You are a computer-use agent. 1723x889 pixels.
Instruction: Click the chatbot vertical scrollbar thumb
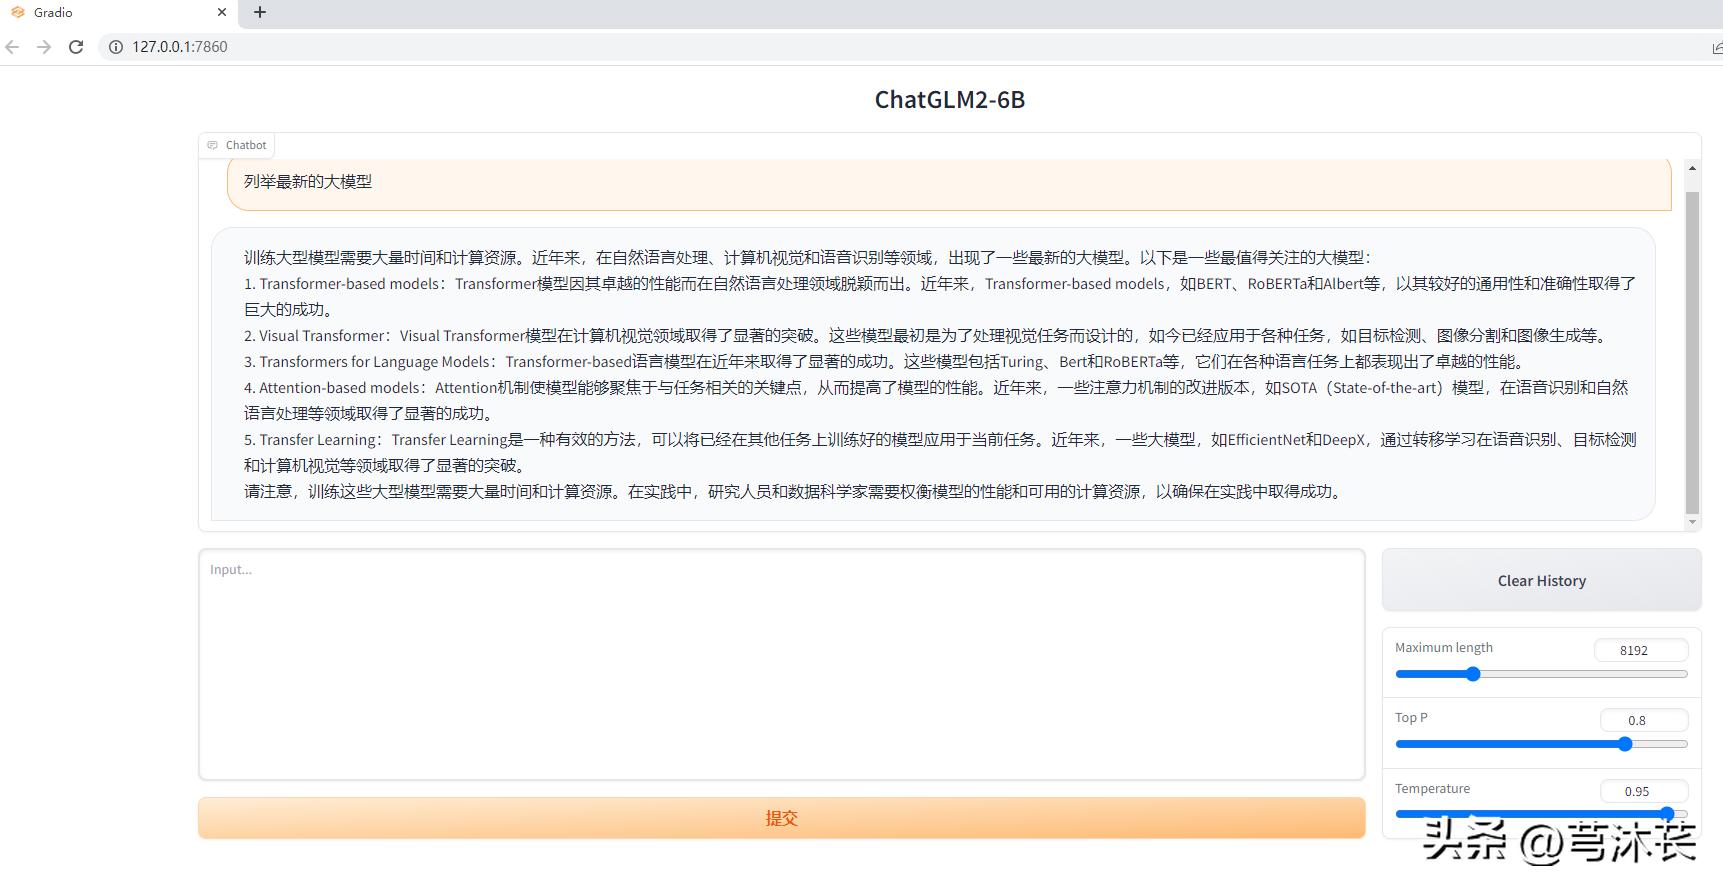[1692, 352]
